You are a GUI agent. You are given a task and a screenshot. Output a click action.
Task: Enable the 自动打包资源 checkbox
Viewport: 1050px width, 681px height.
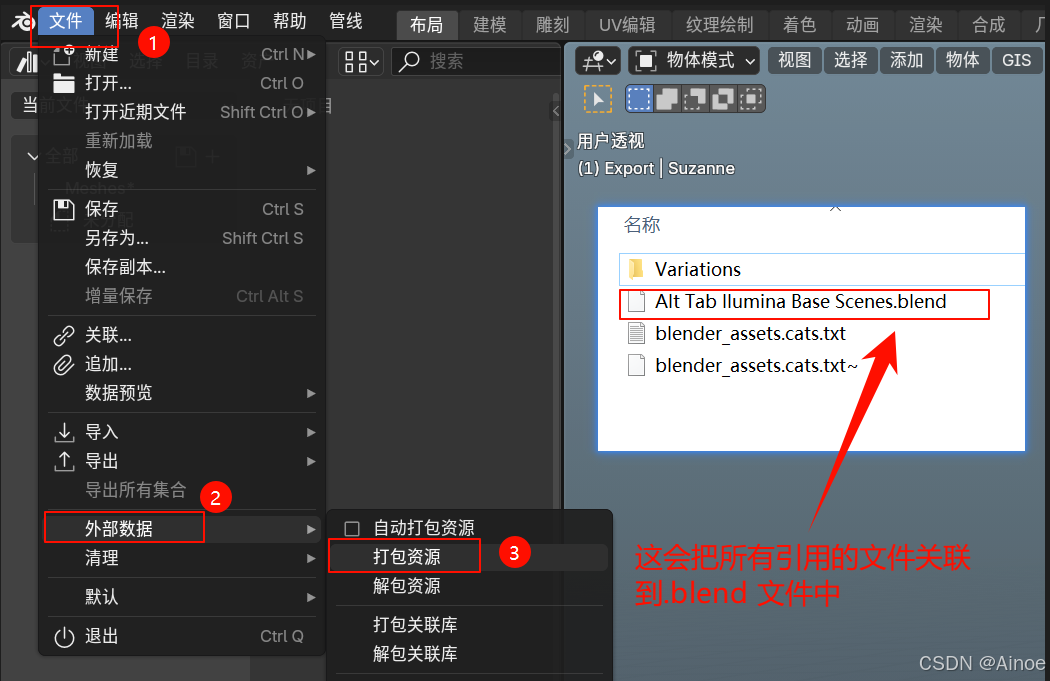coord(352,528)
